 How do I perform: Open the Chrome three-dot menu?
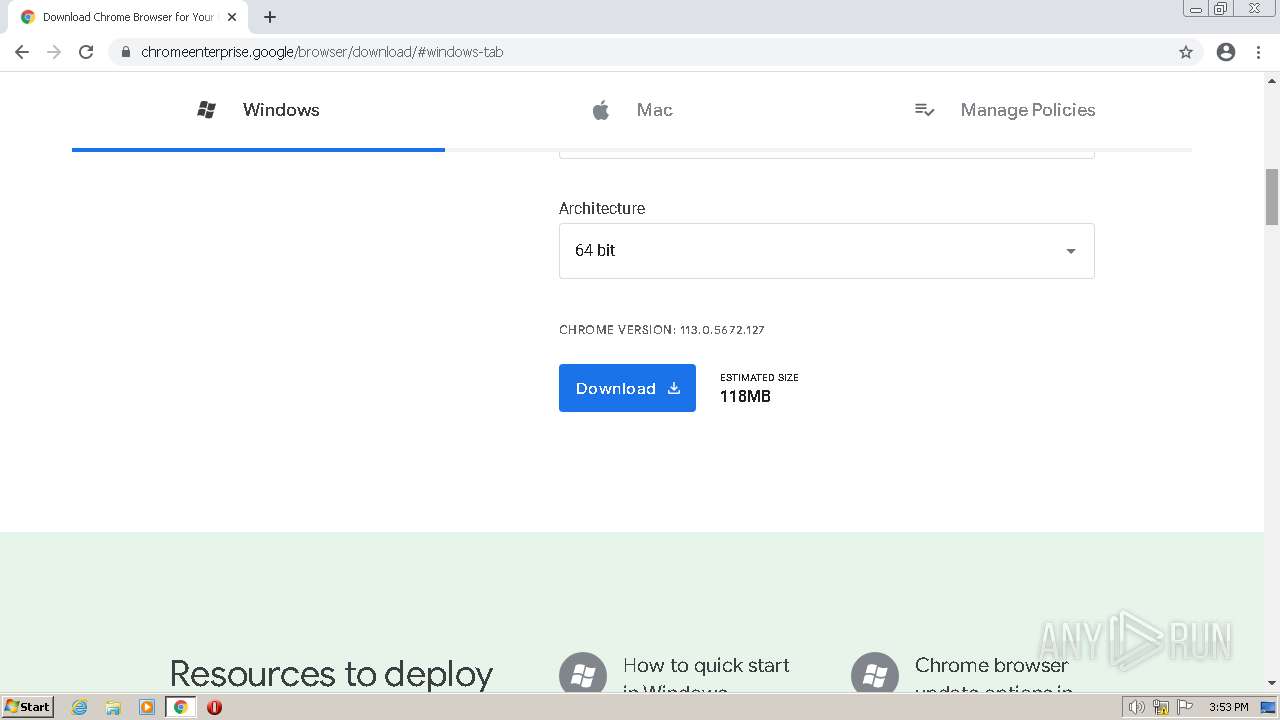point(1258,52)
